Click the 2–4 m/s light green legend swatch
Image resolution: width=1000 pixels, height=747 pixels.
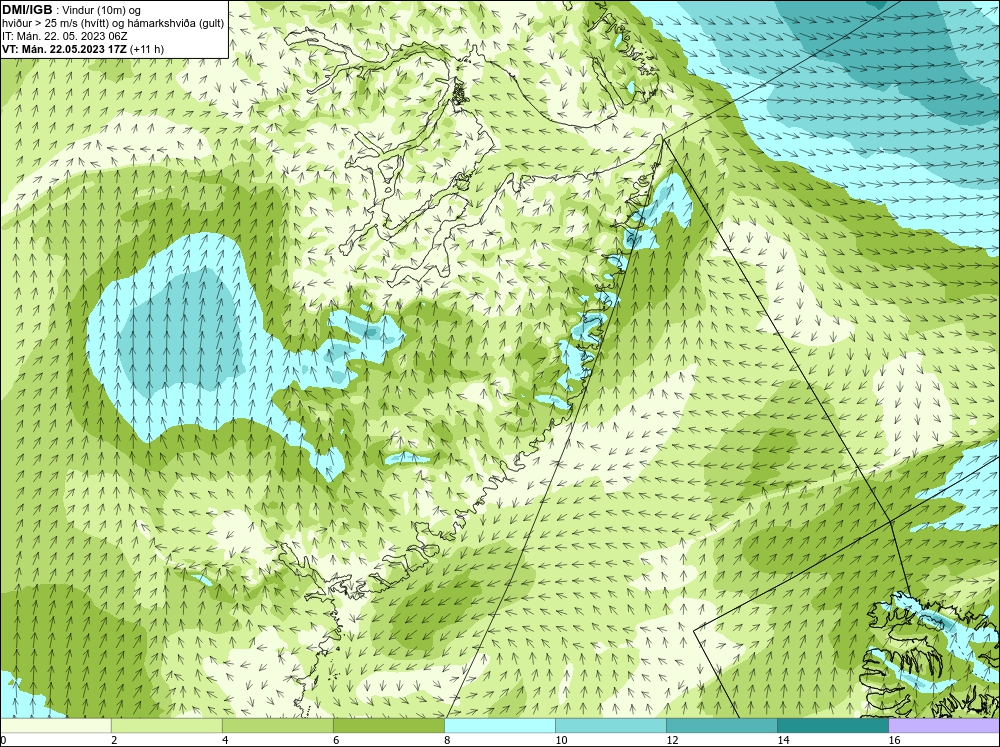[166, 725]
